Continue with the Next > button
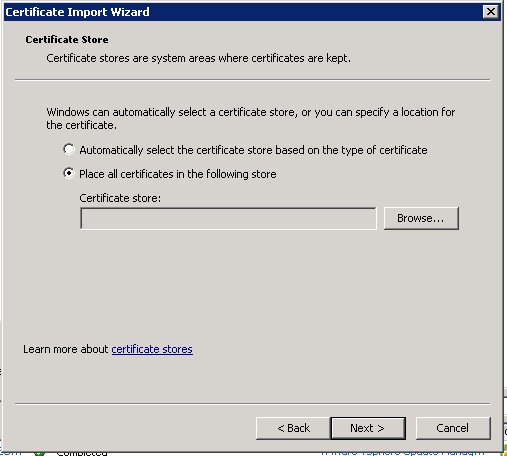Viewport: 507px width, 456px height. (x=368, y=428)
